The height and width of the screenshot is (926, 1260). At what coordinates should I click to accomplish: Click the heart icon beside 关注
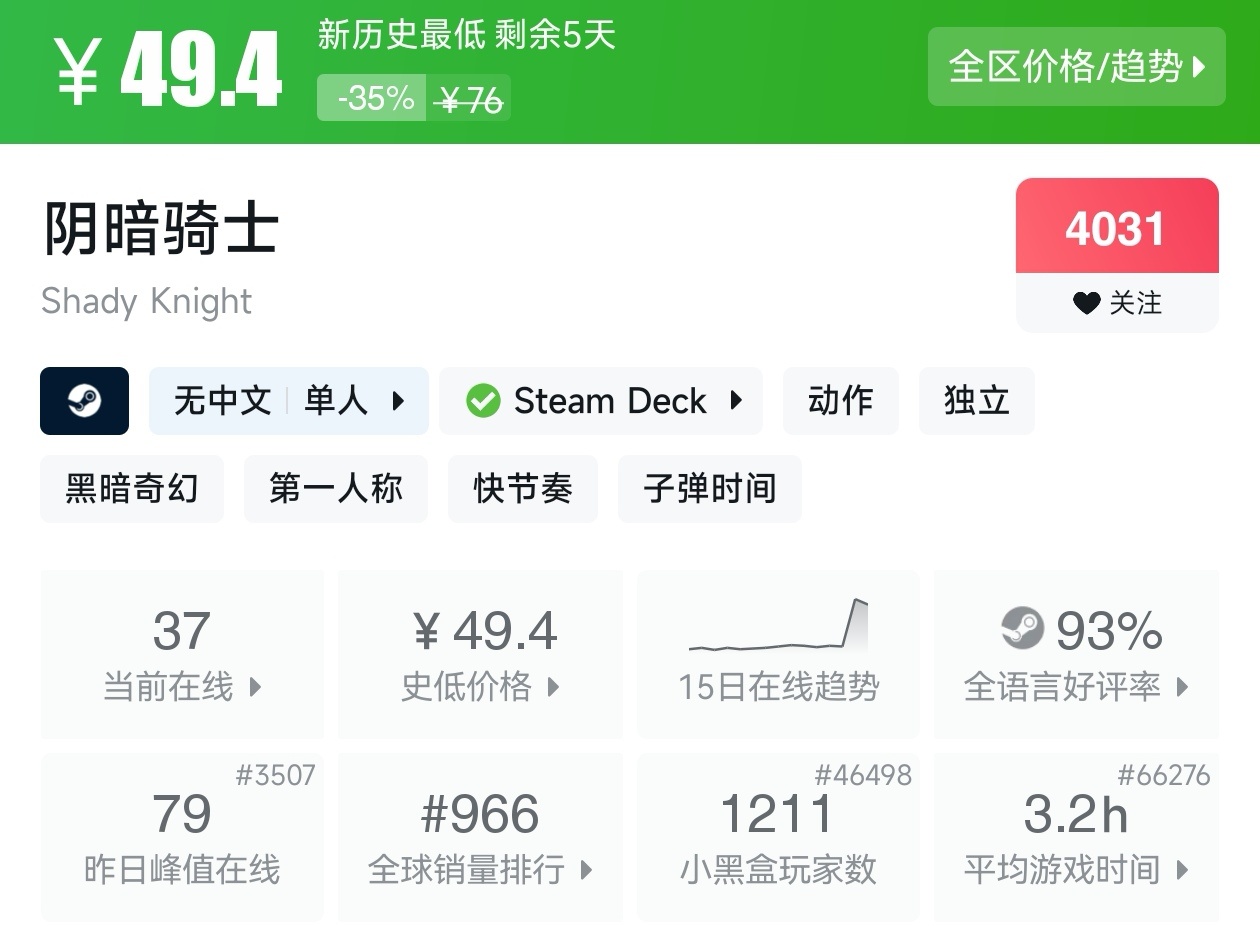[x=1086, y=303]
